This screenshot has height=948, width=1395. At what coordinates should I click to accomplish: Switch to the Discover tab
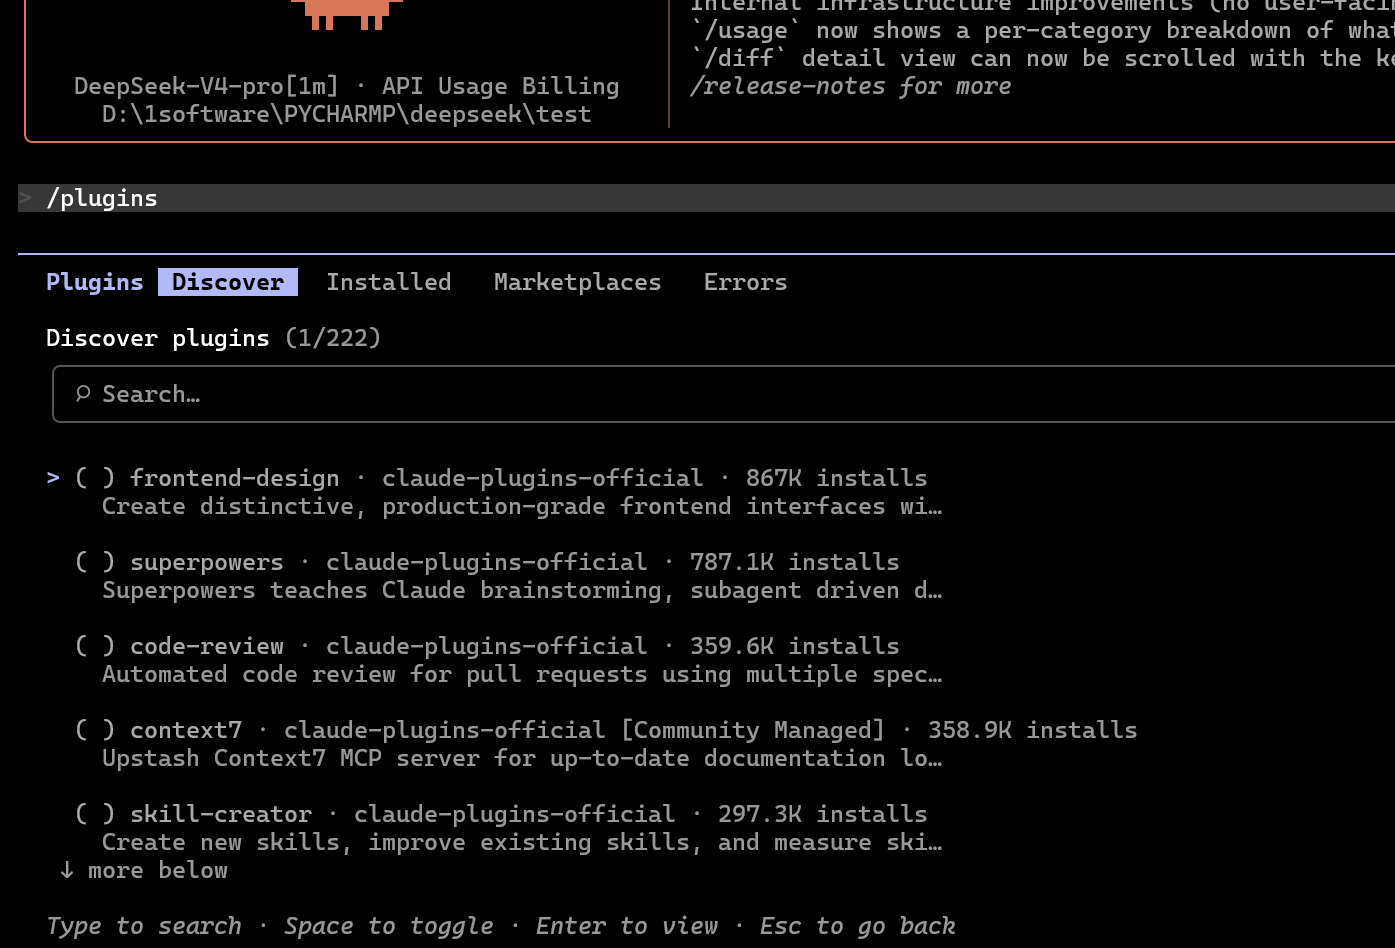pyautogui.click(x=228, y=282)
